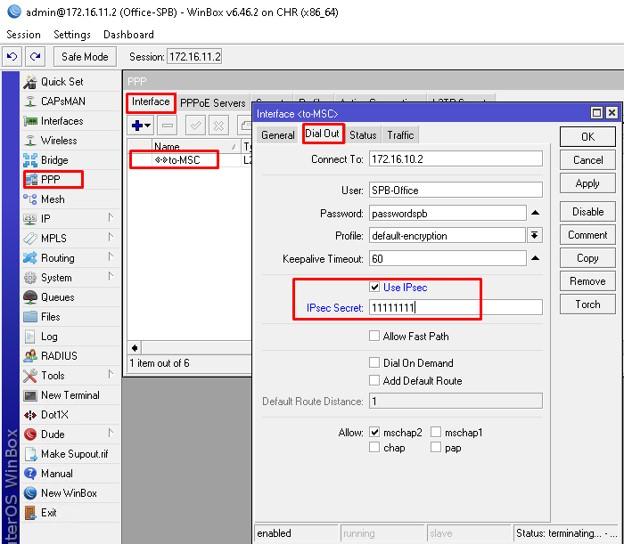The image size is (624, 544).
Task: Launch New Terminal
Action: click(x=70, y=395)
